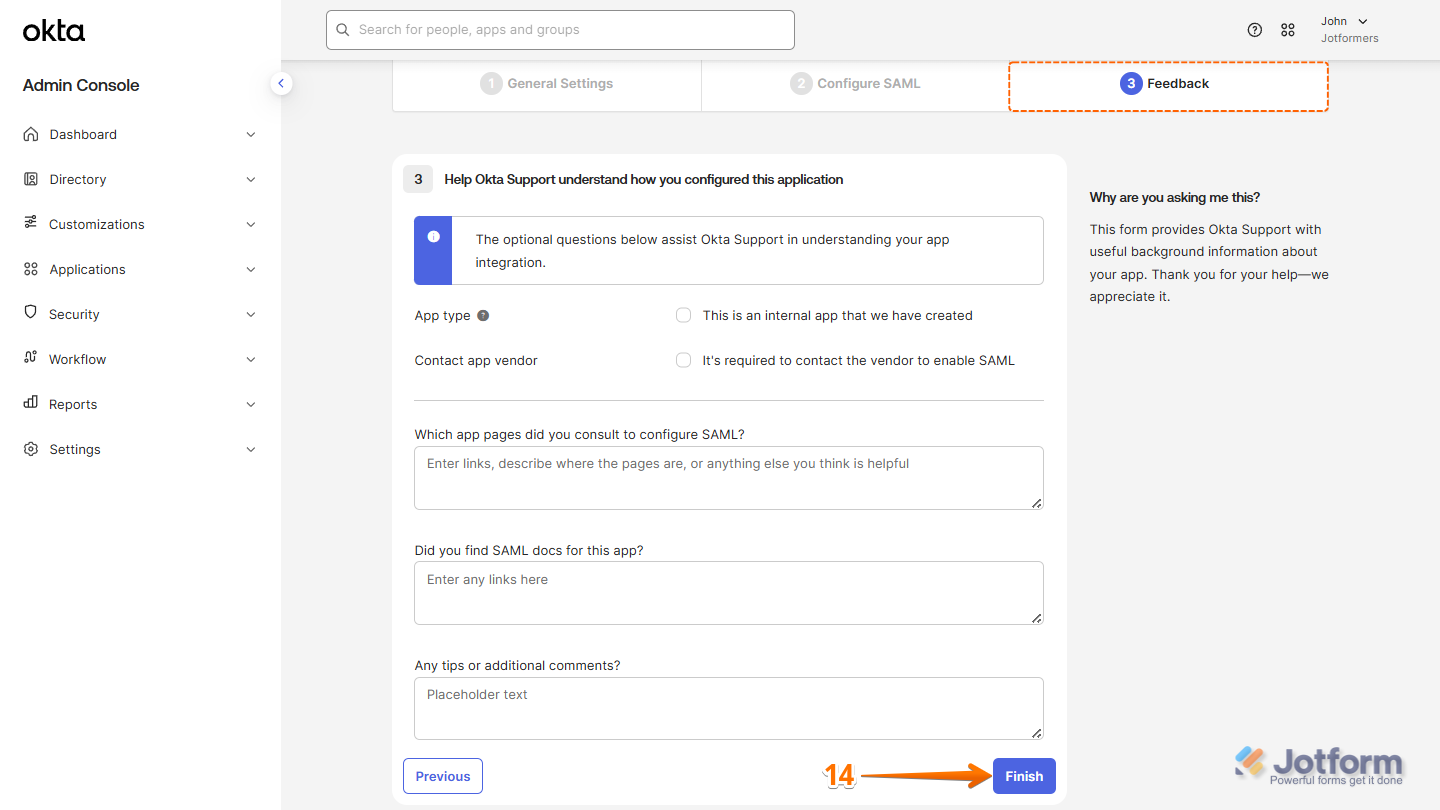
Task: Select the Feedback step tab
Action: pos(1168,86)
